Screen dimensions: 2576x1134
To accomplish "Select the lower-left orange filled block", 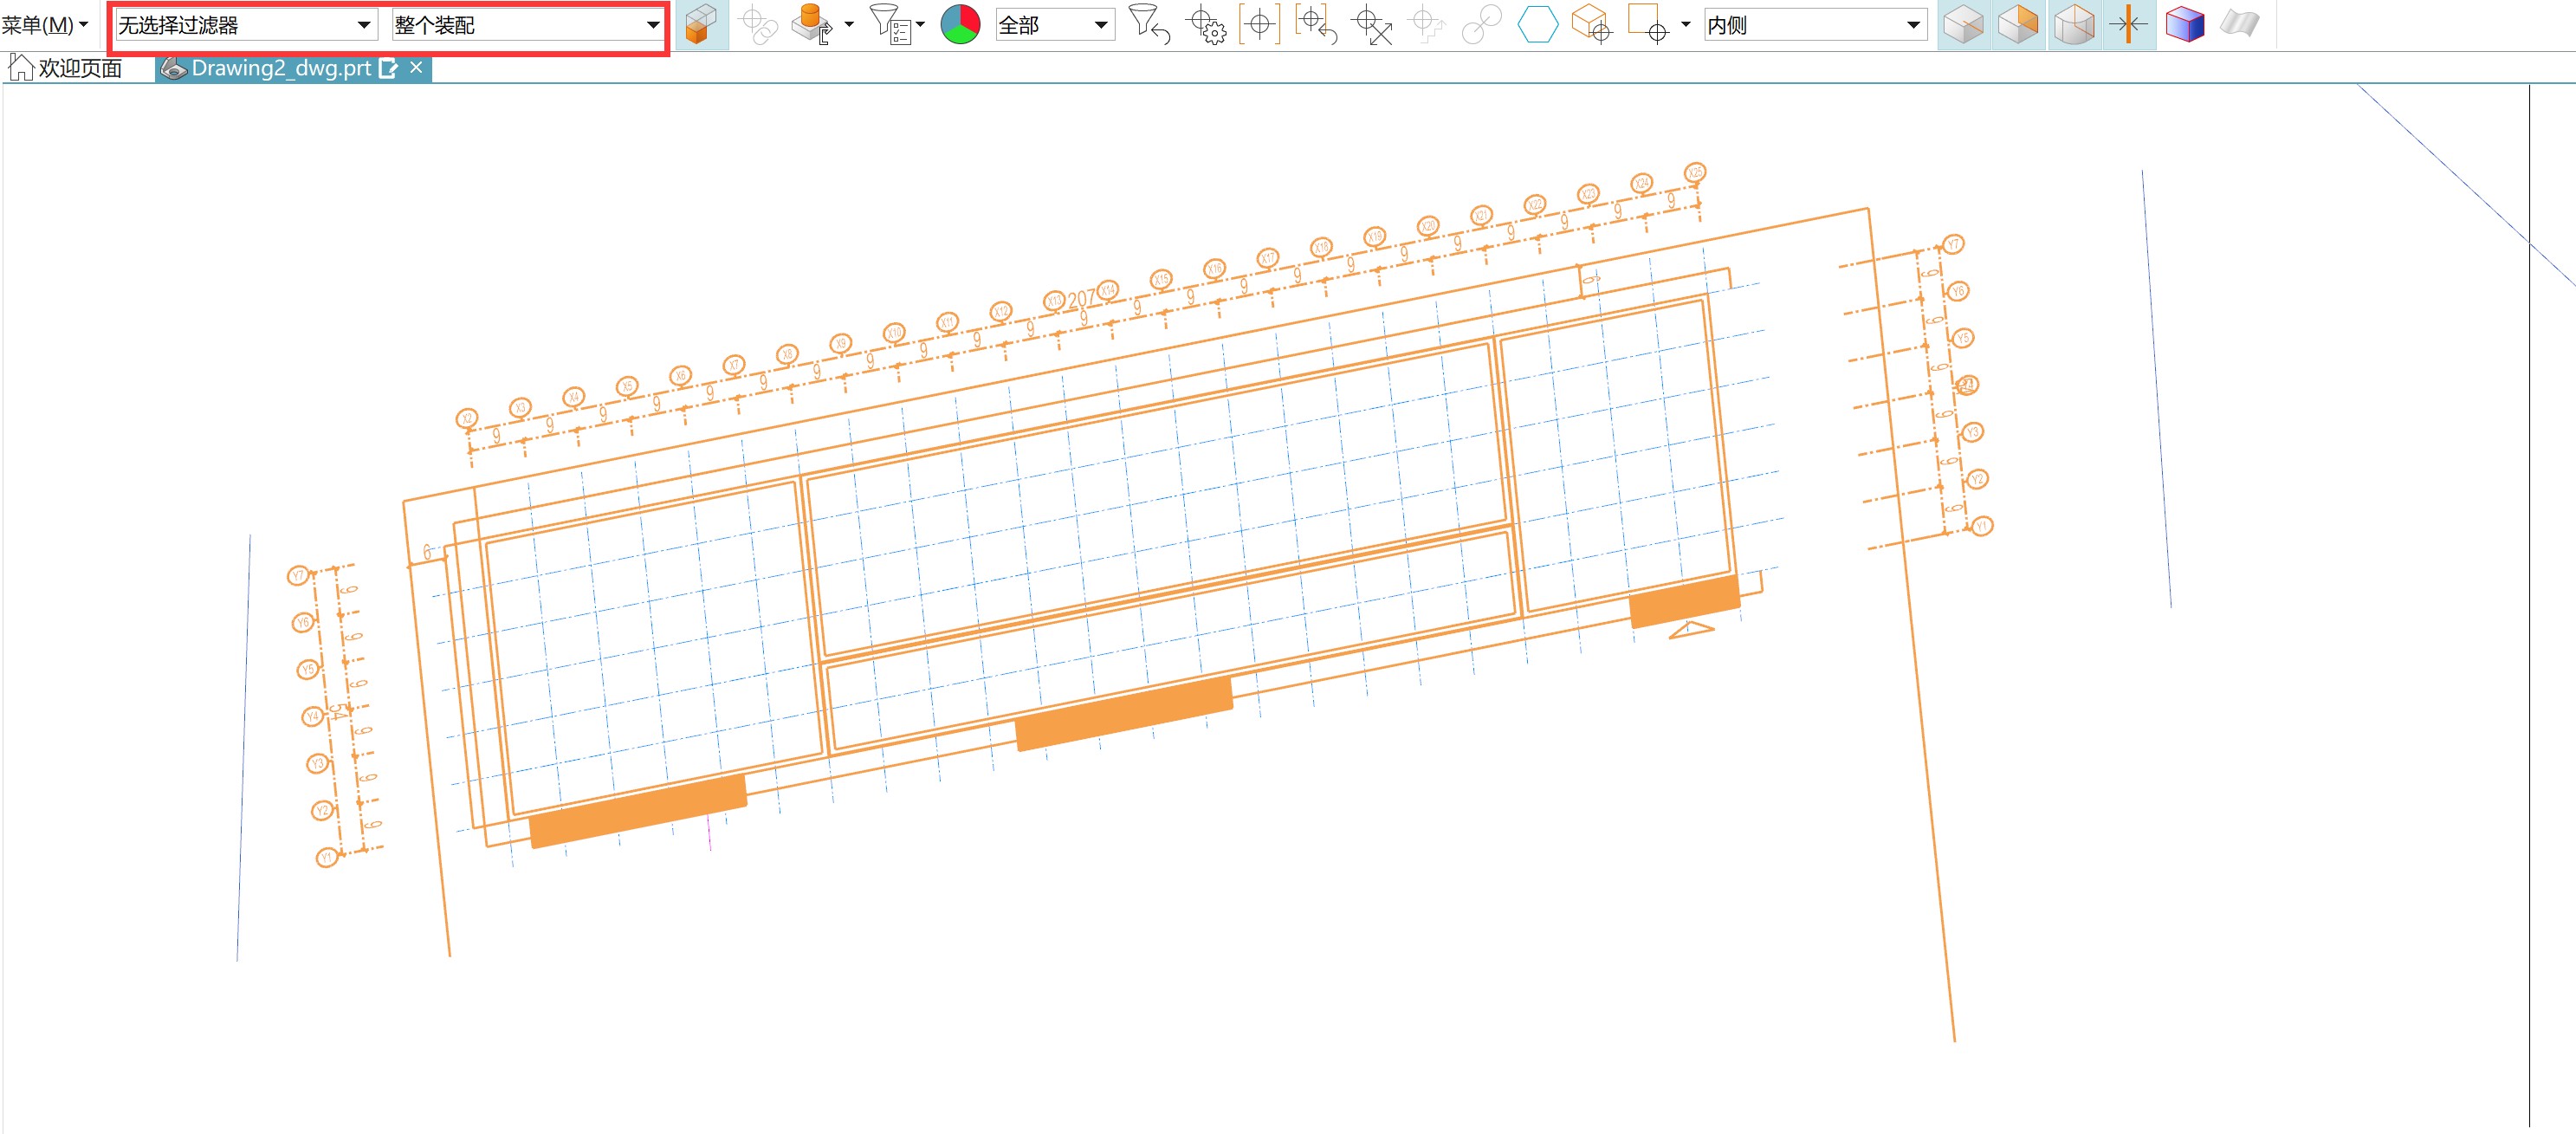I will pos(637,811).
